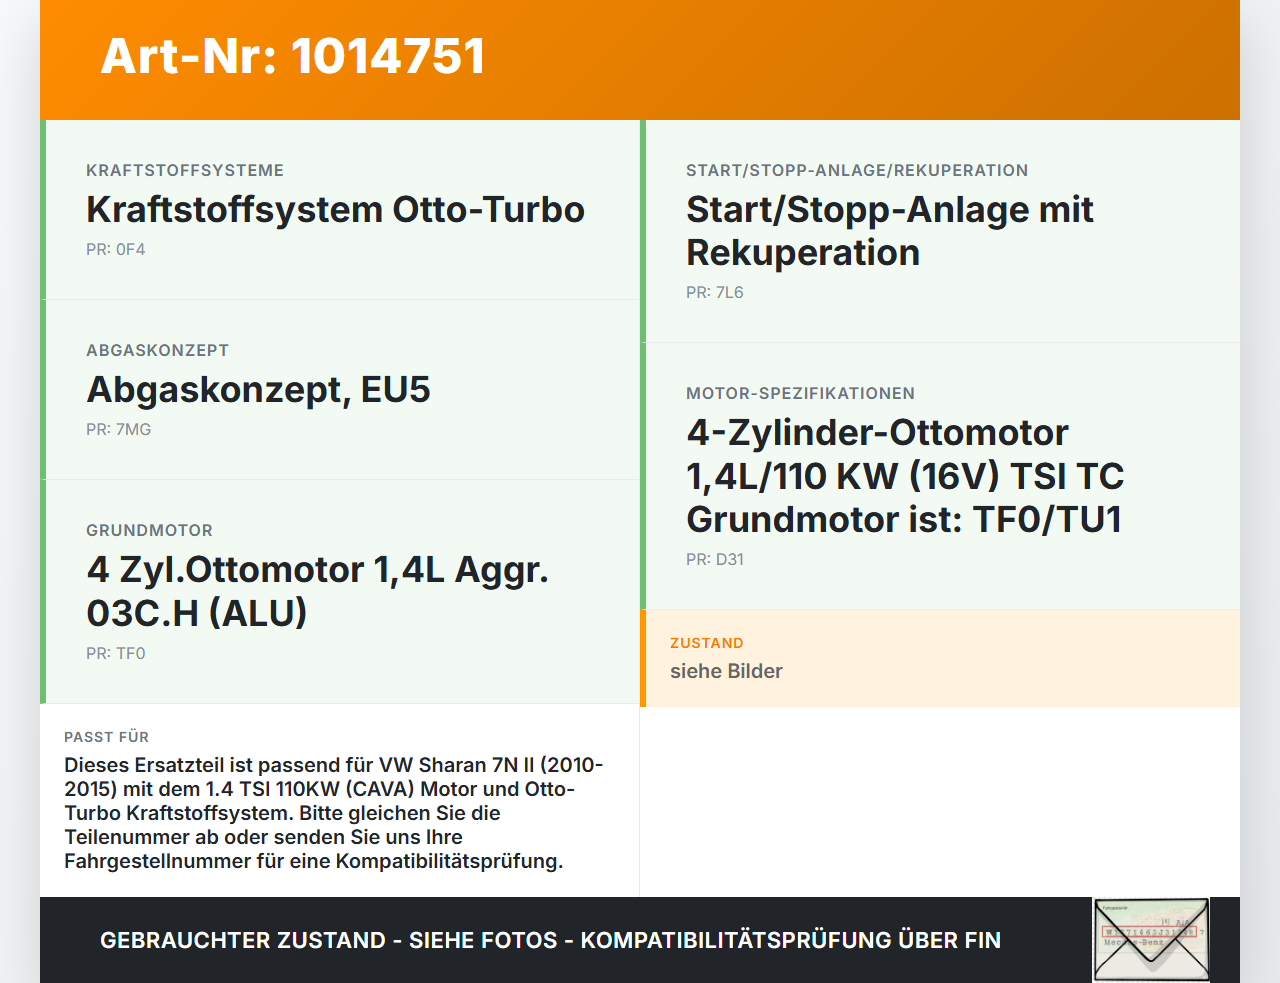Image resolution: width=1280 pixels, height=983 pixels.
Task: Select the siehe Bilder condition text
Action: 726,671
